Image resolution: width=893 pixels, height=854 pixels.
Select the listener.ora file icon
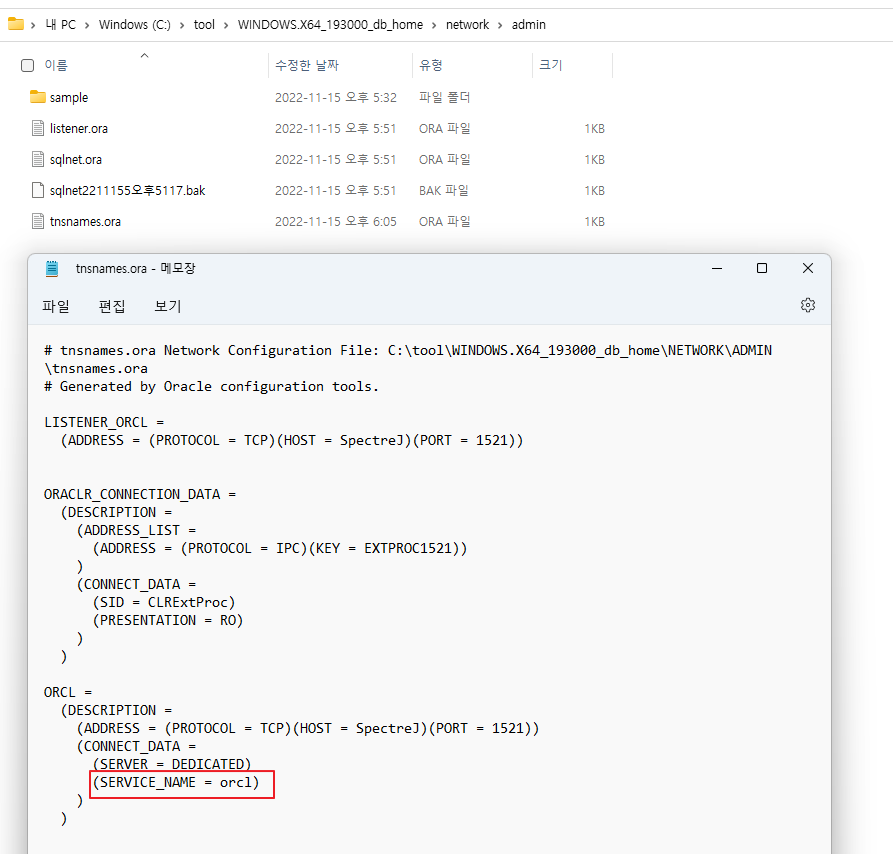[x=38, y=128]
